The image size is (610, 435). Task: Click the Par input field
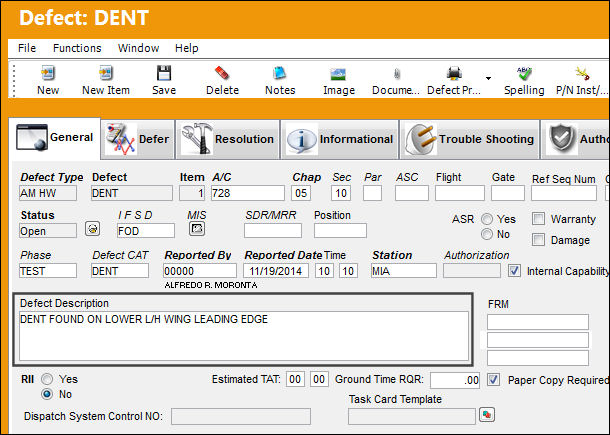[372, 193]
